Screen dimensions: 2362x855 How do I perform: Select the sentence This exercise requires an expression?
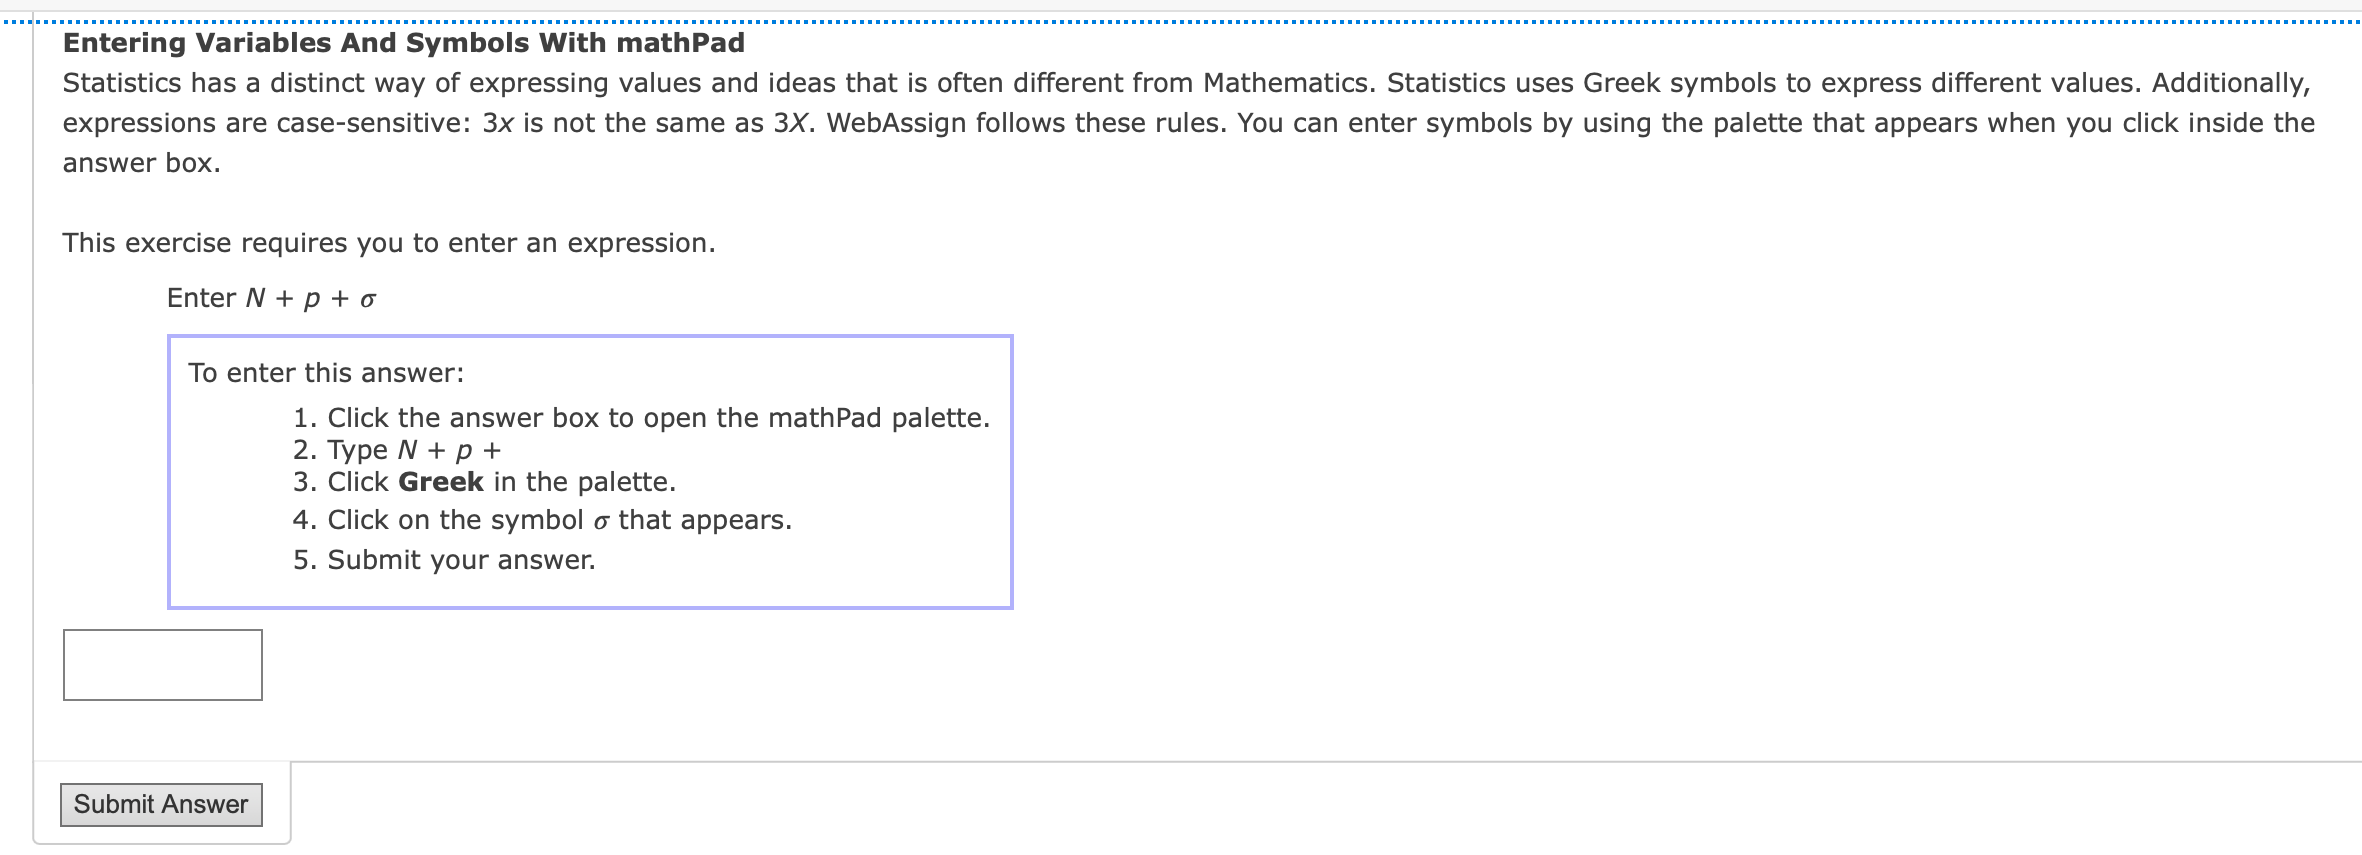pyautogui.click(x=388, y=241)
